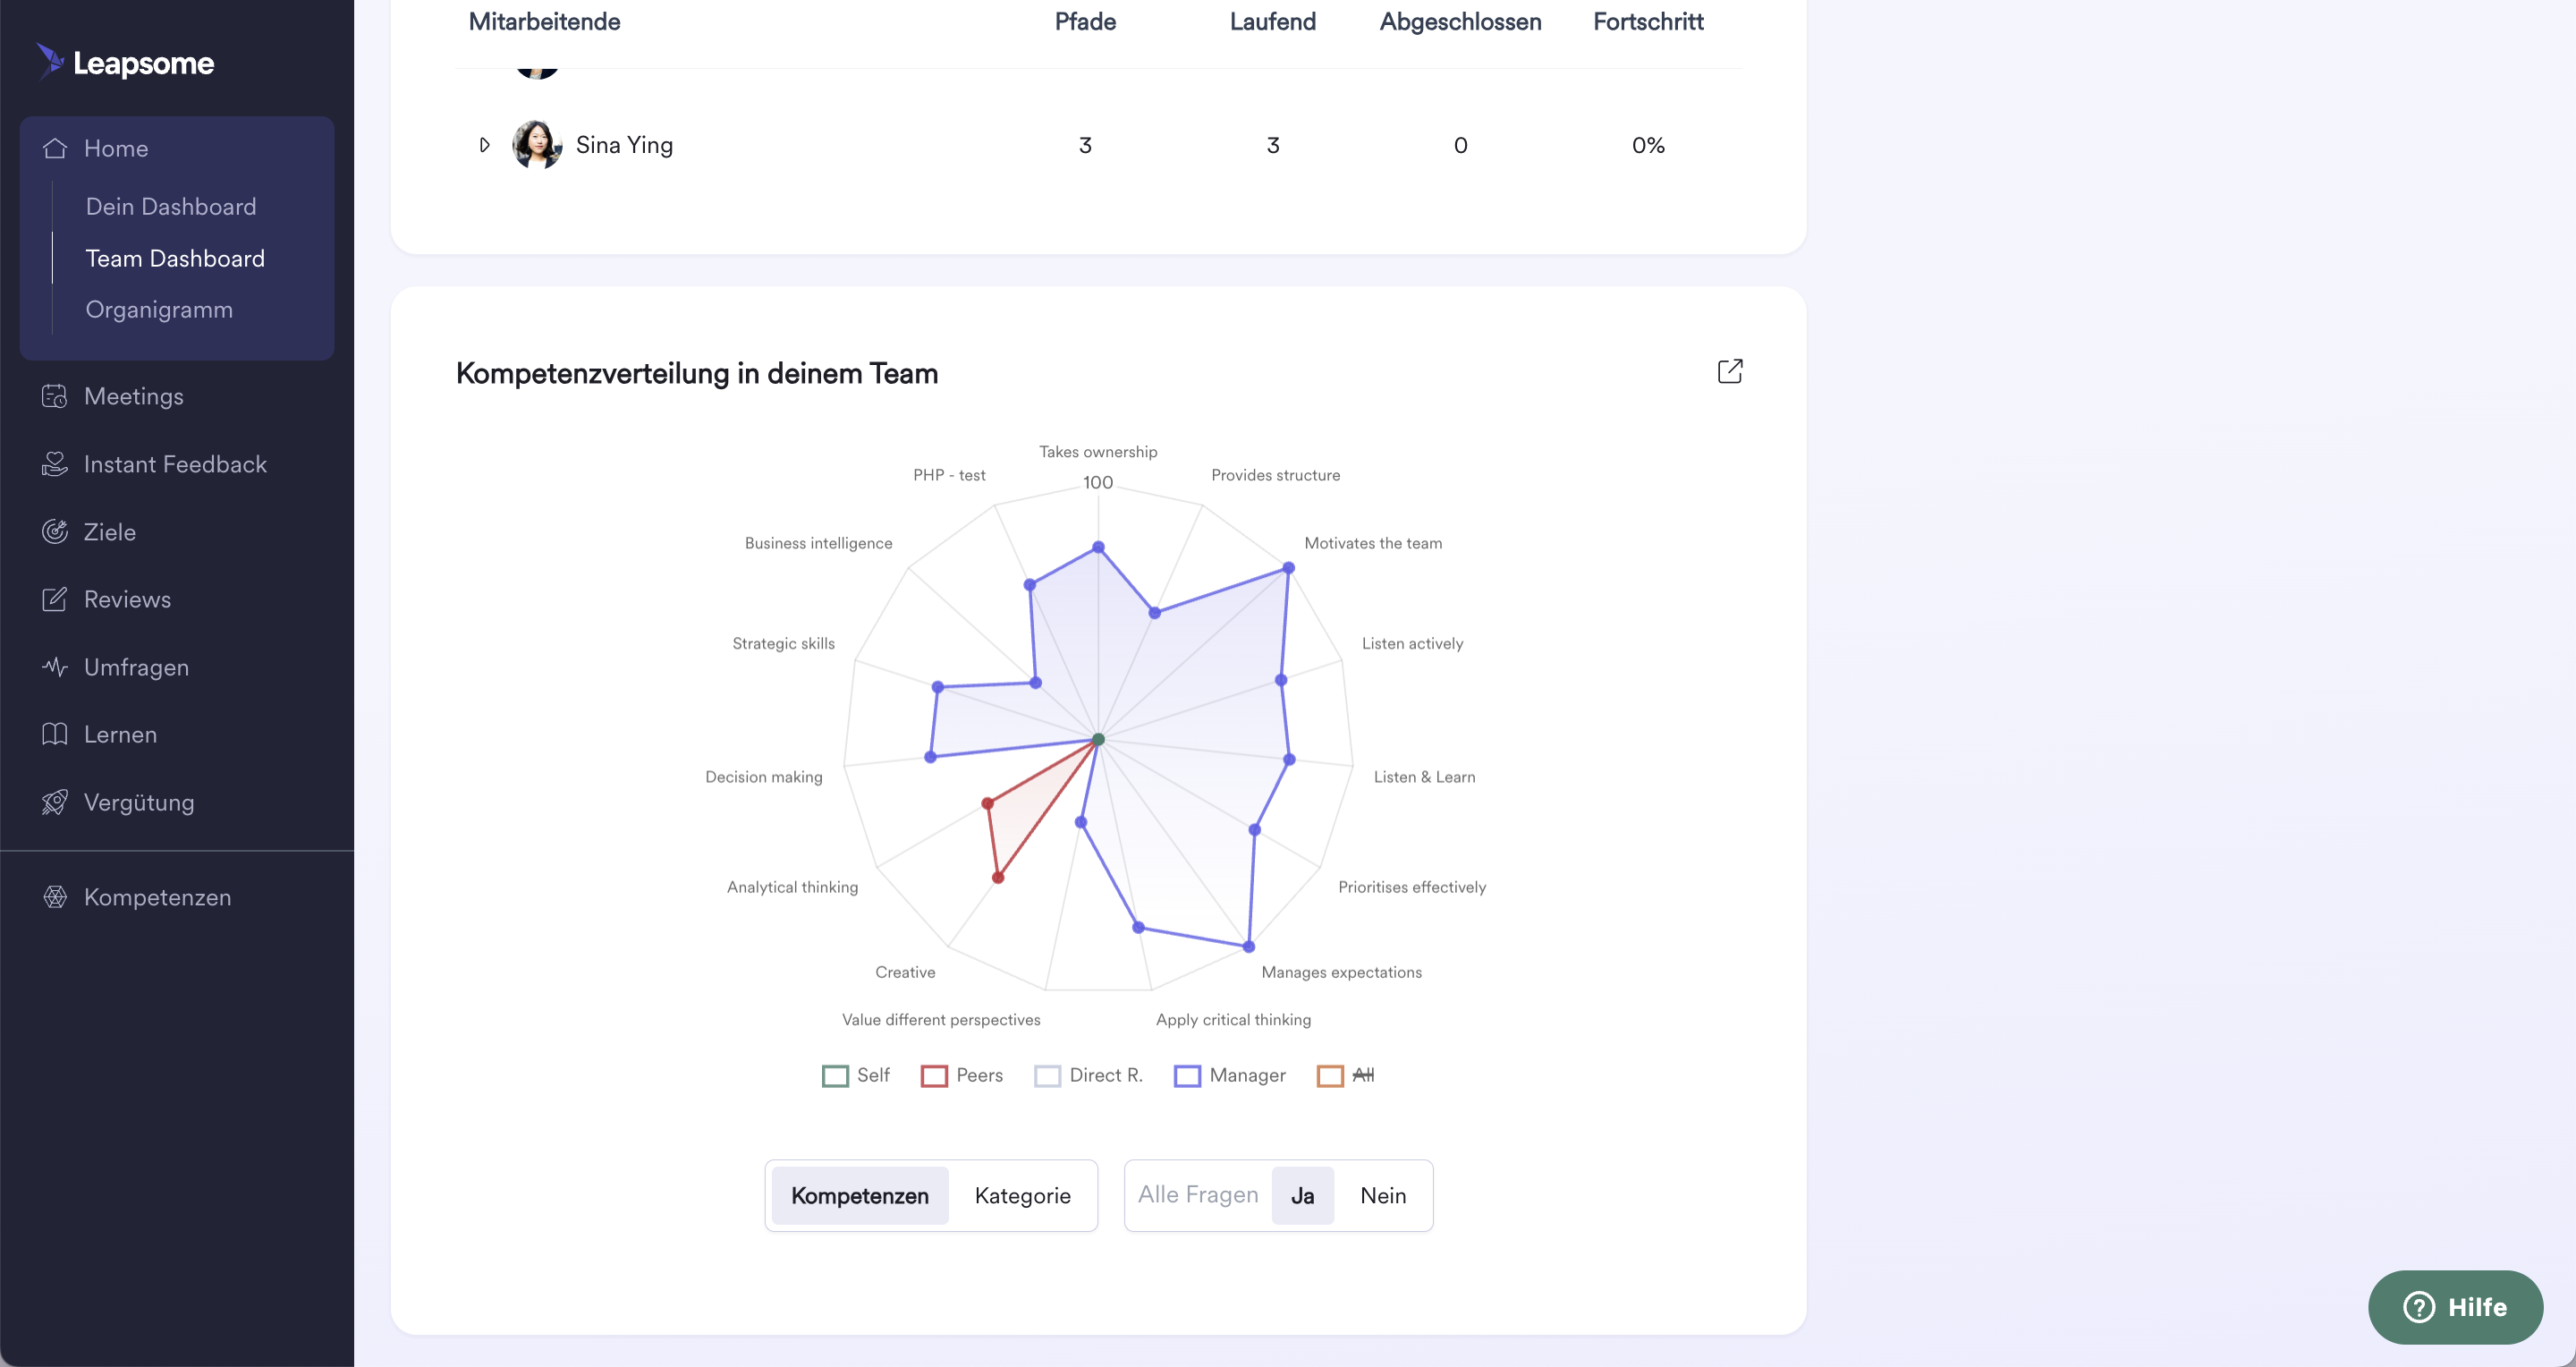The height and width of the screenshot is (1367, 2576).
Task: Click the Strategic skills axis label
Action: pyautogui.click(x=783, y=643)
